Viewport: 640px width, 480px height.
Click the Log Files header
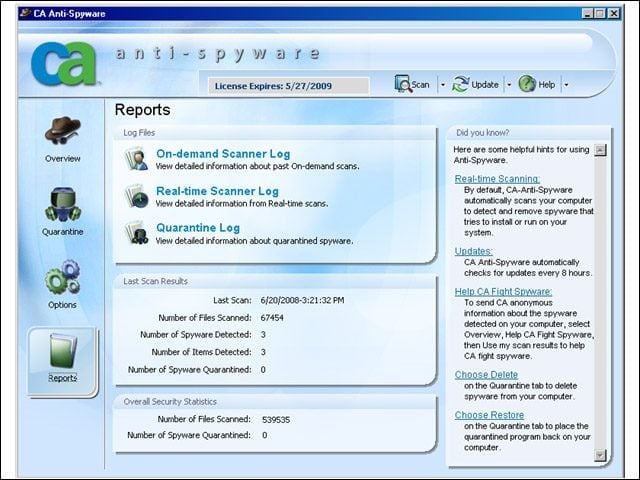pyautogui.click(x=139, y=133)
